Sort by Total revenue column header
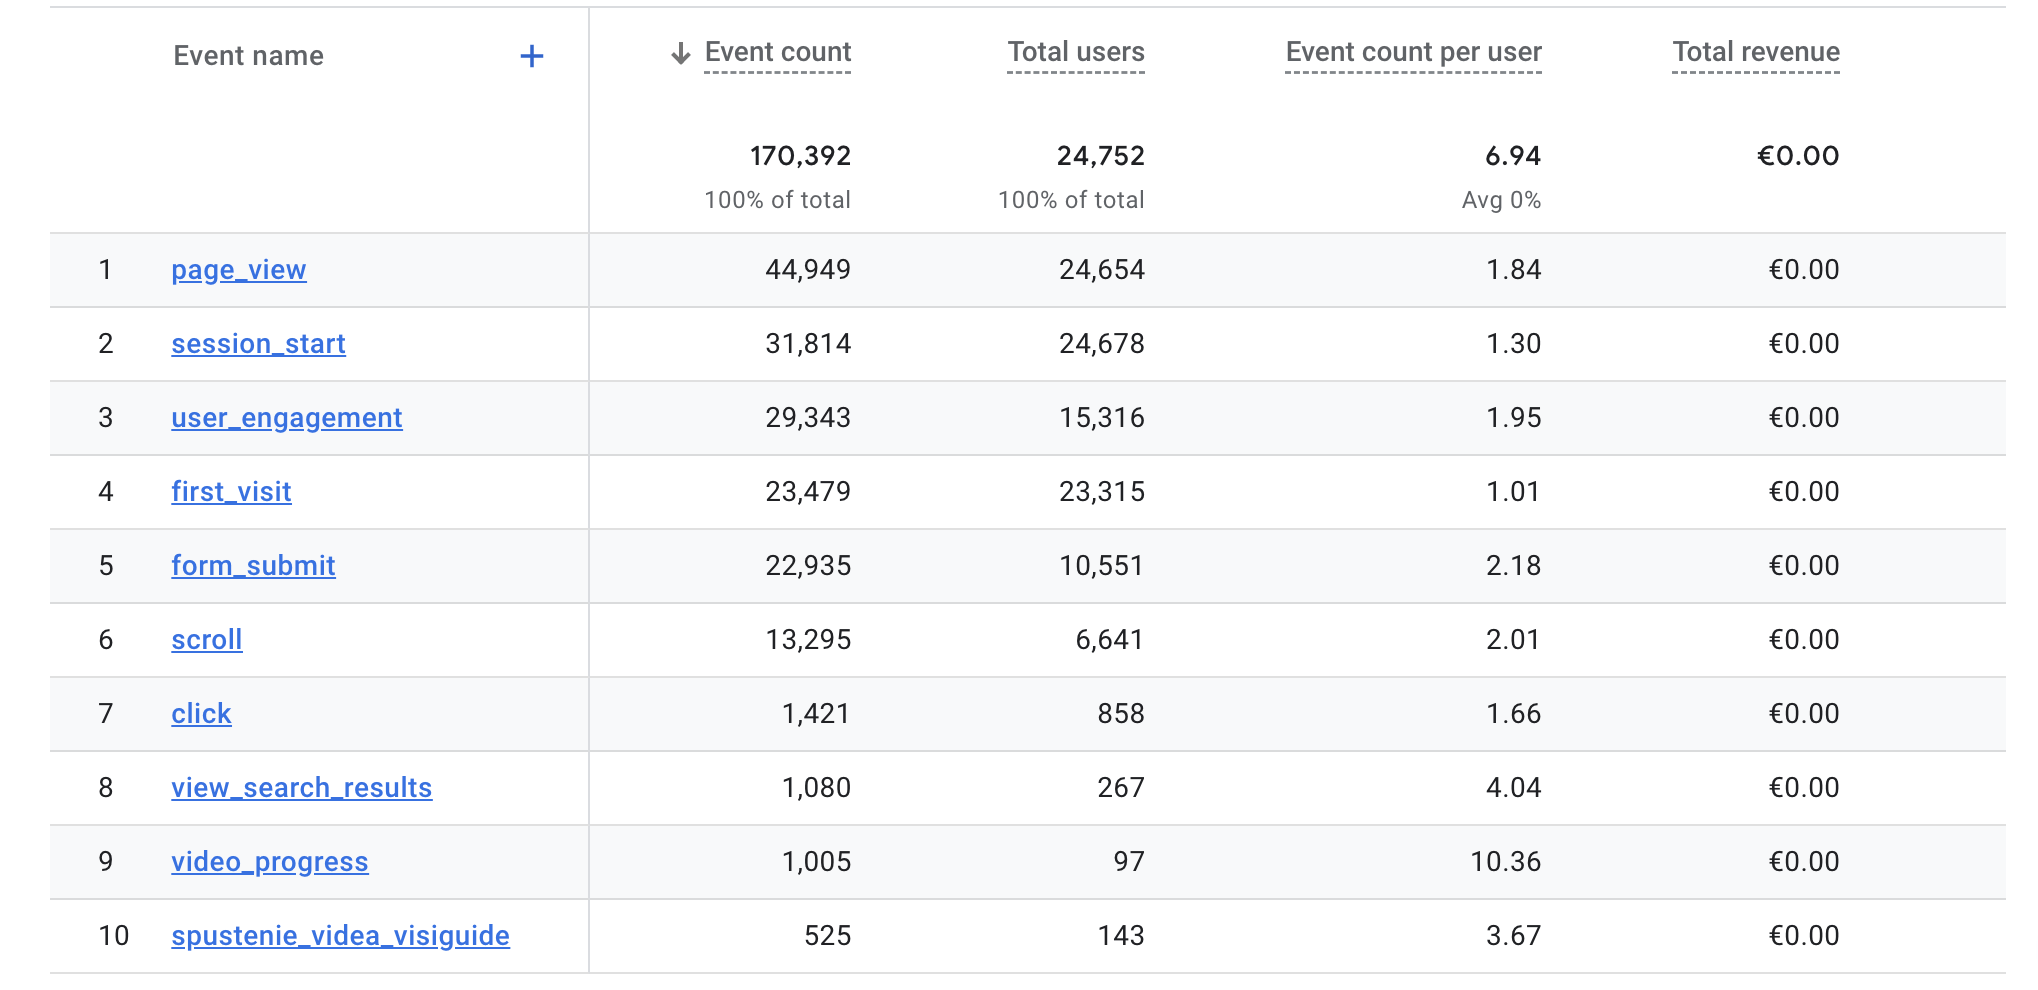2038x990 pixels. coord(1755,53)
